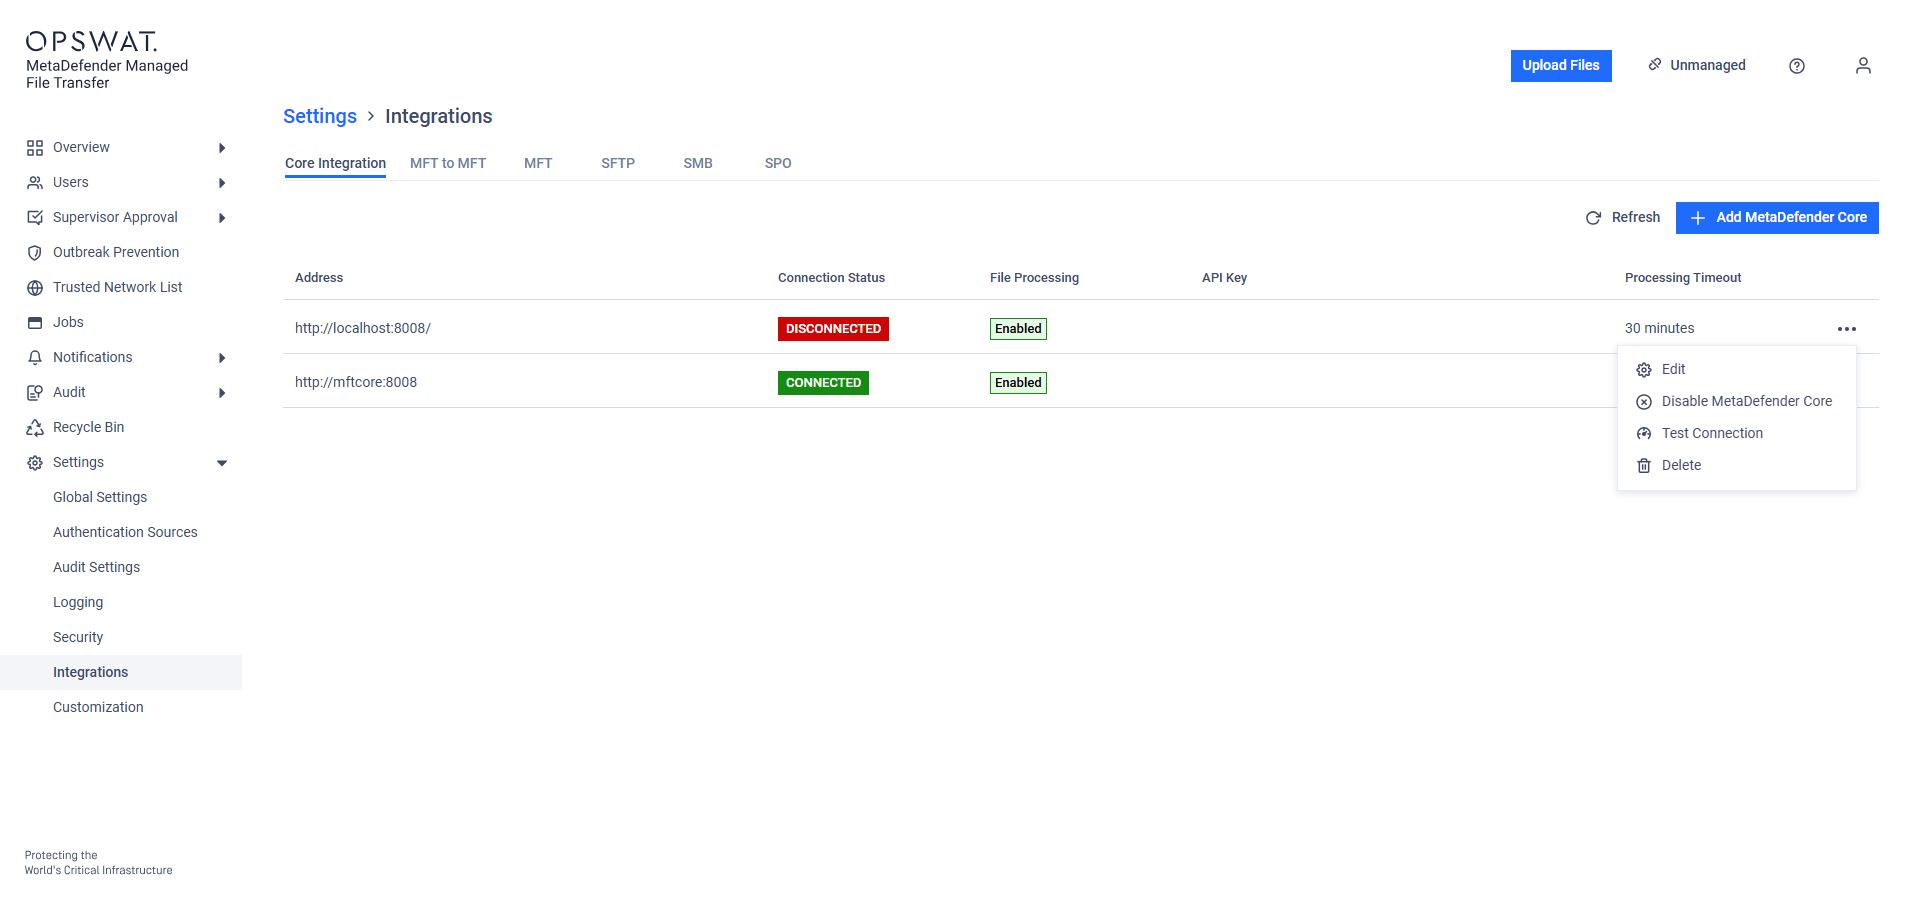
Task: Click the http://localhost:8008/ address
Action: 363,329
